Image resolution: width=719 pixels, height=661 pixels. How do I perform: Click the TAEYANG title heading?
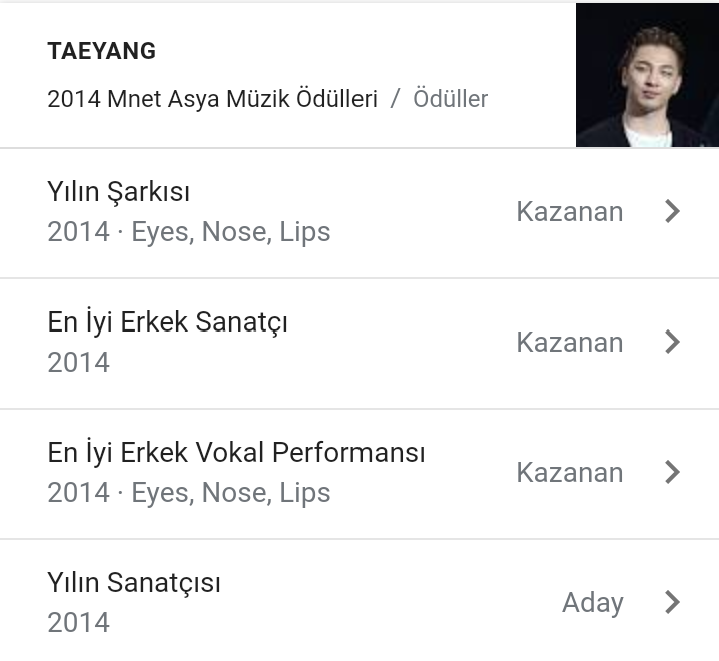[x=101, y=51]
